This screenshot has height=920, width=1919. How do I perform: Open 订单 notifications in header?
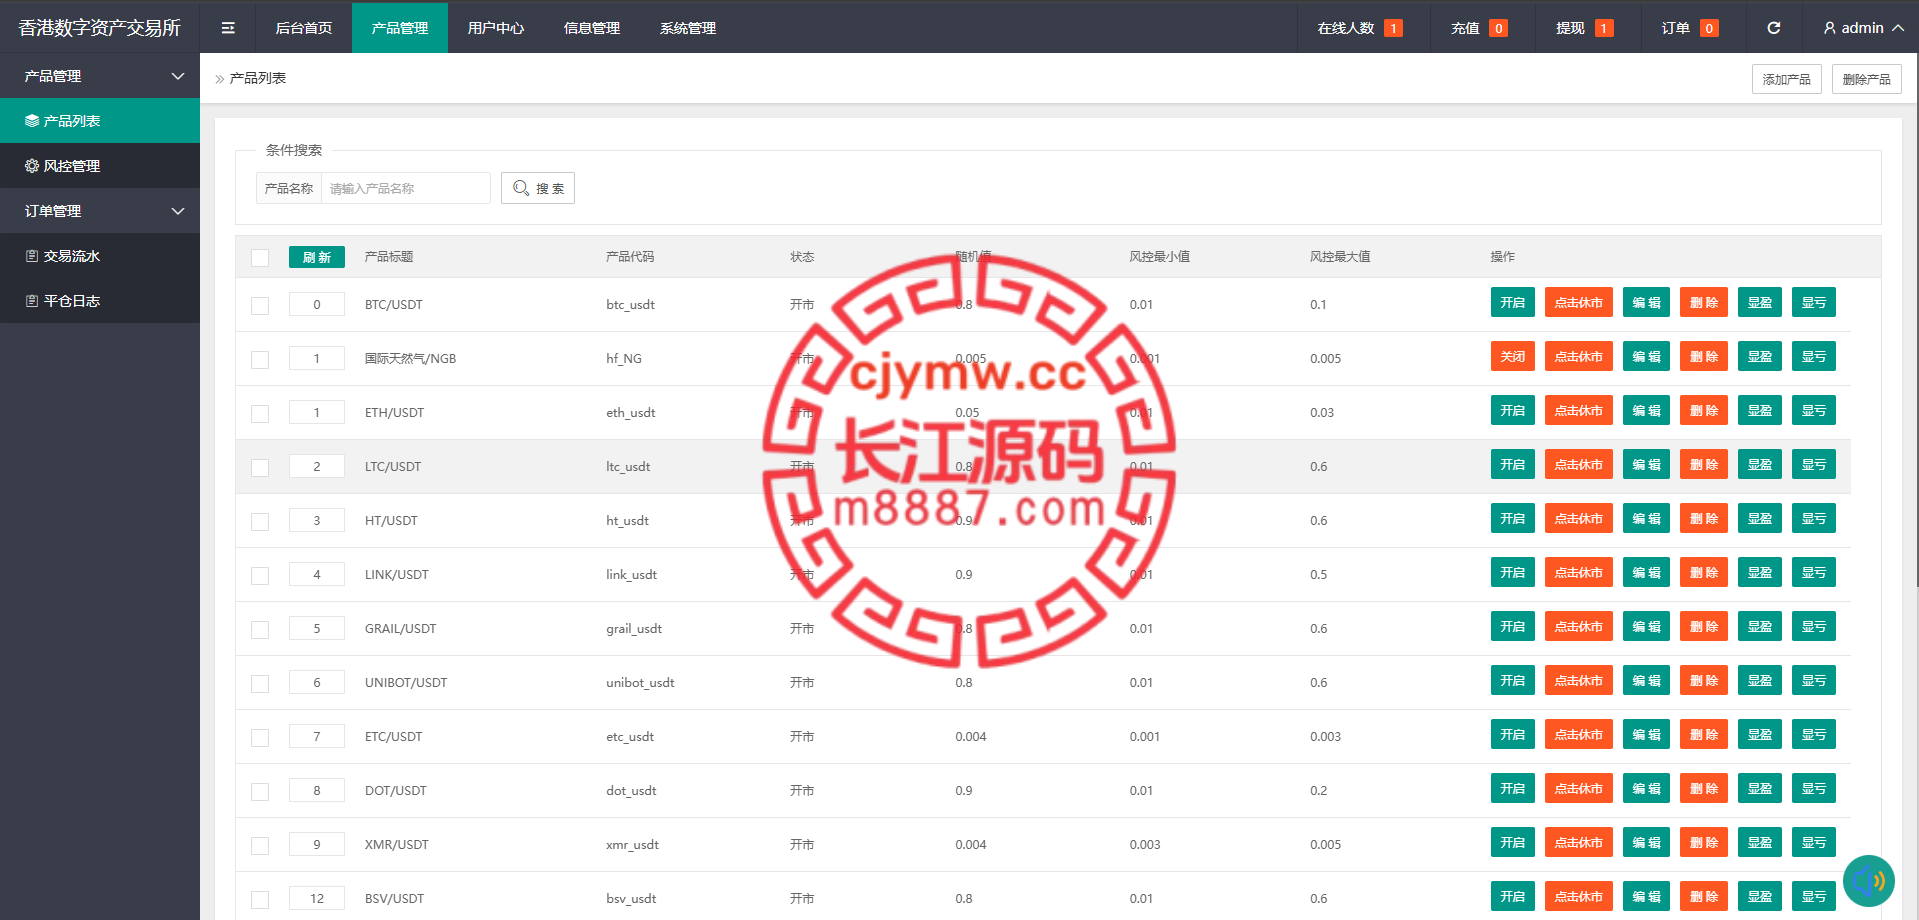click(x=1690, y=28)
